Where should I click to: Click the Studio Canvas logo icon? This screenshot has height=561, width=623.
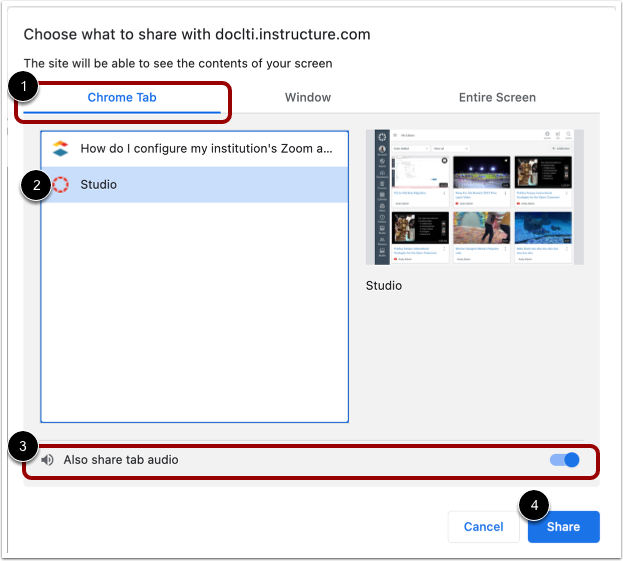[x=60, y=185]
